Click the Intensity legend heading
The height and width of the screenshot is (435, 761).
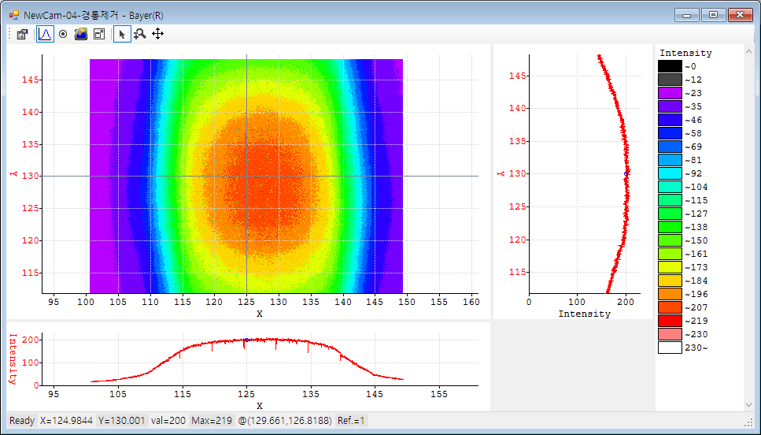coord(685,53)
